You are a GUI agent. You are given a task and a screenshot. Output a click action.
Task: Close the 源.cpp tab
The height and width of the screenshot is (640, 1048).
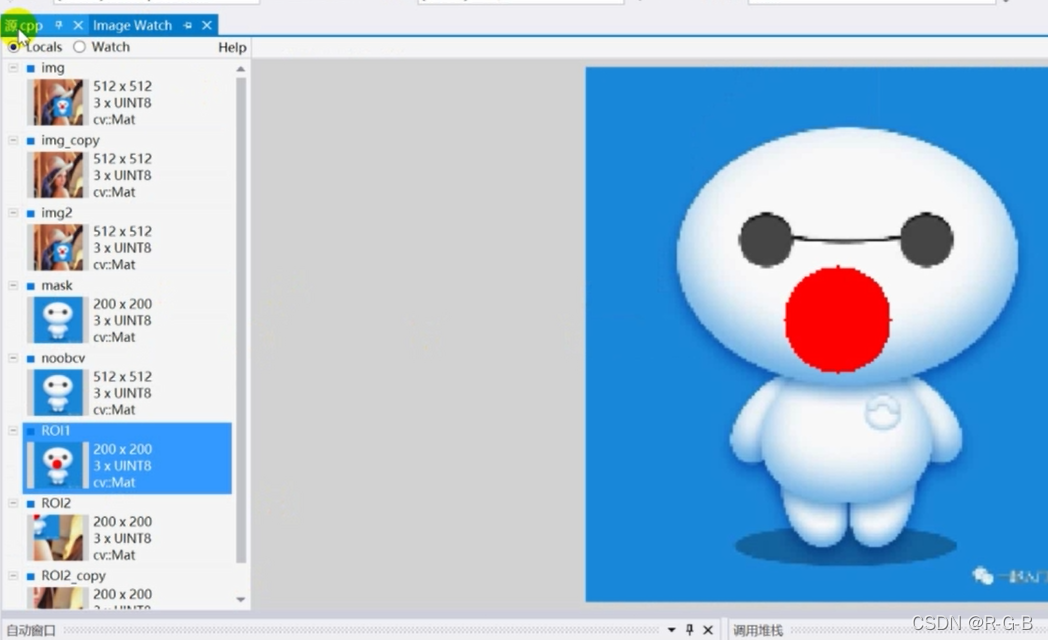pos(78,25)
